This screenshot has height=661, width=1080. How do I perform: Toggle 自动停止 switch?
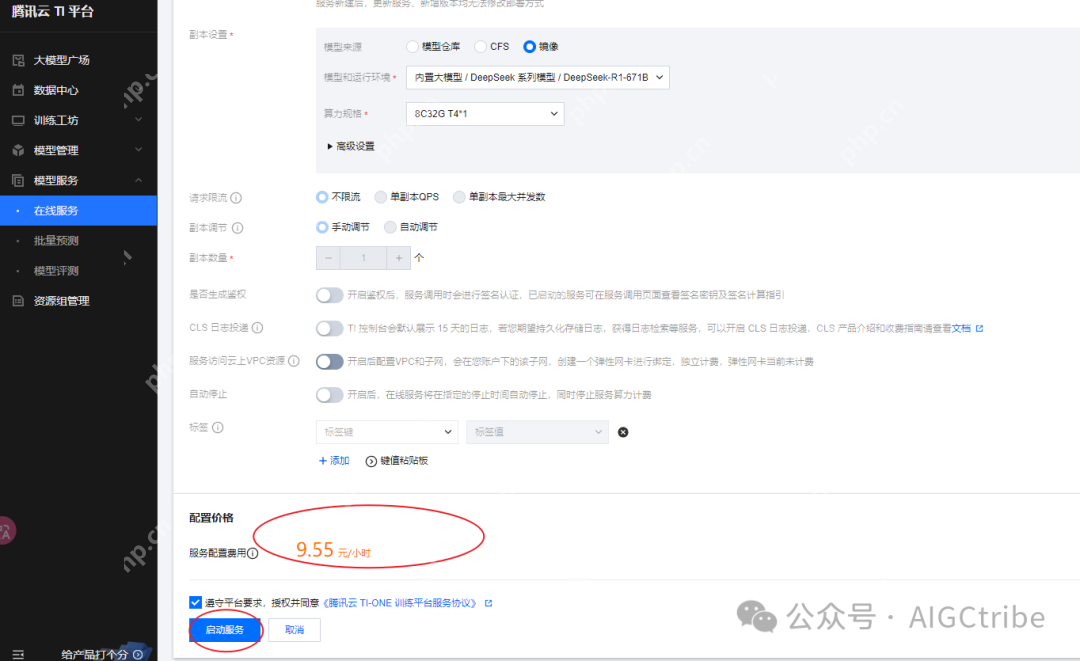click(x=329, y=395)
